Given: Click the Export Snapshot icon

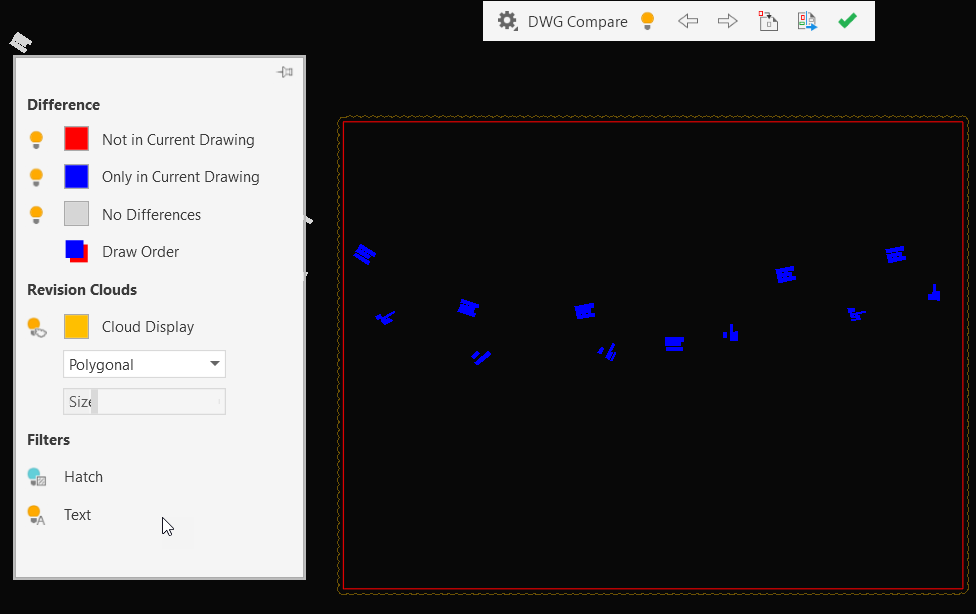Looking at the screenshot, I should [x=807, y=21].
